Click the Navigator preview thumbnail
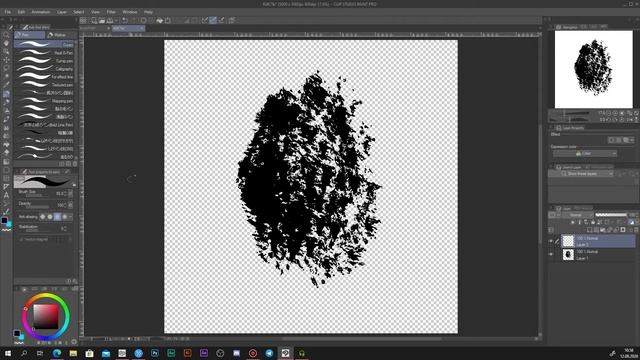This screenshot has width=640, height=360. click(593, 69)
